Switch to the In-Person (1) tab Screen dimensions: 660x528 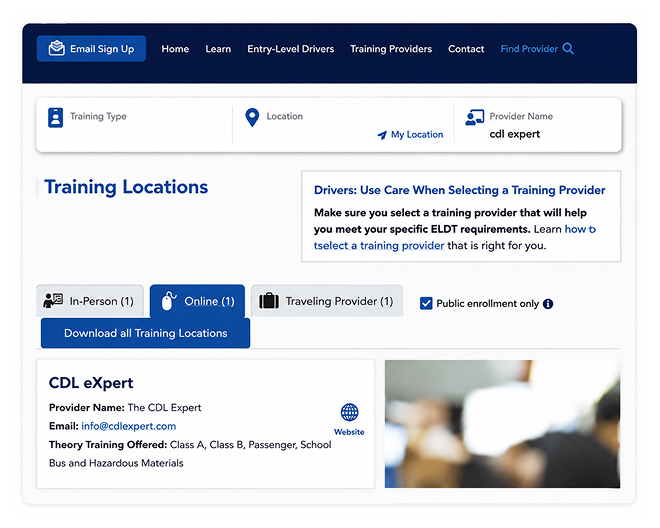click(90, 301)
